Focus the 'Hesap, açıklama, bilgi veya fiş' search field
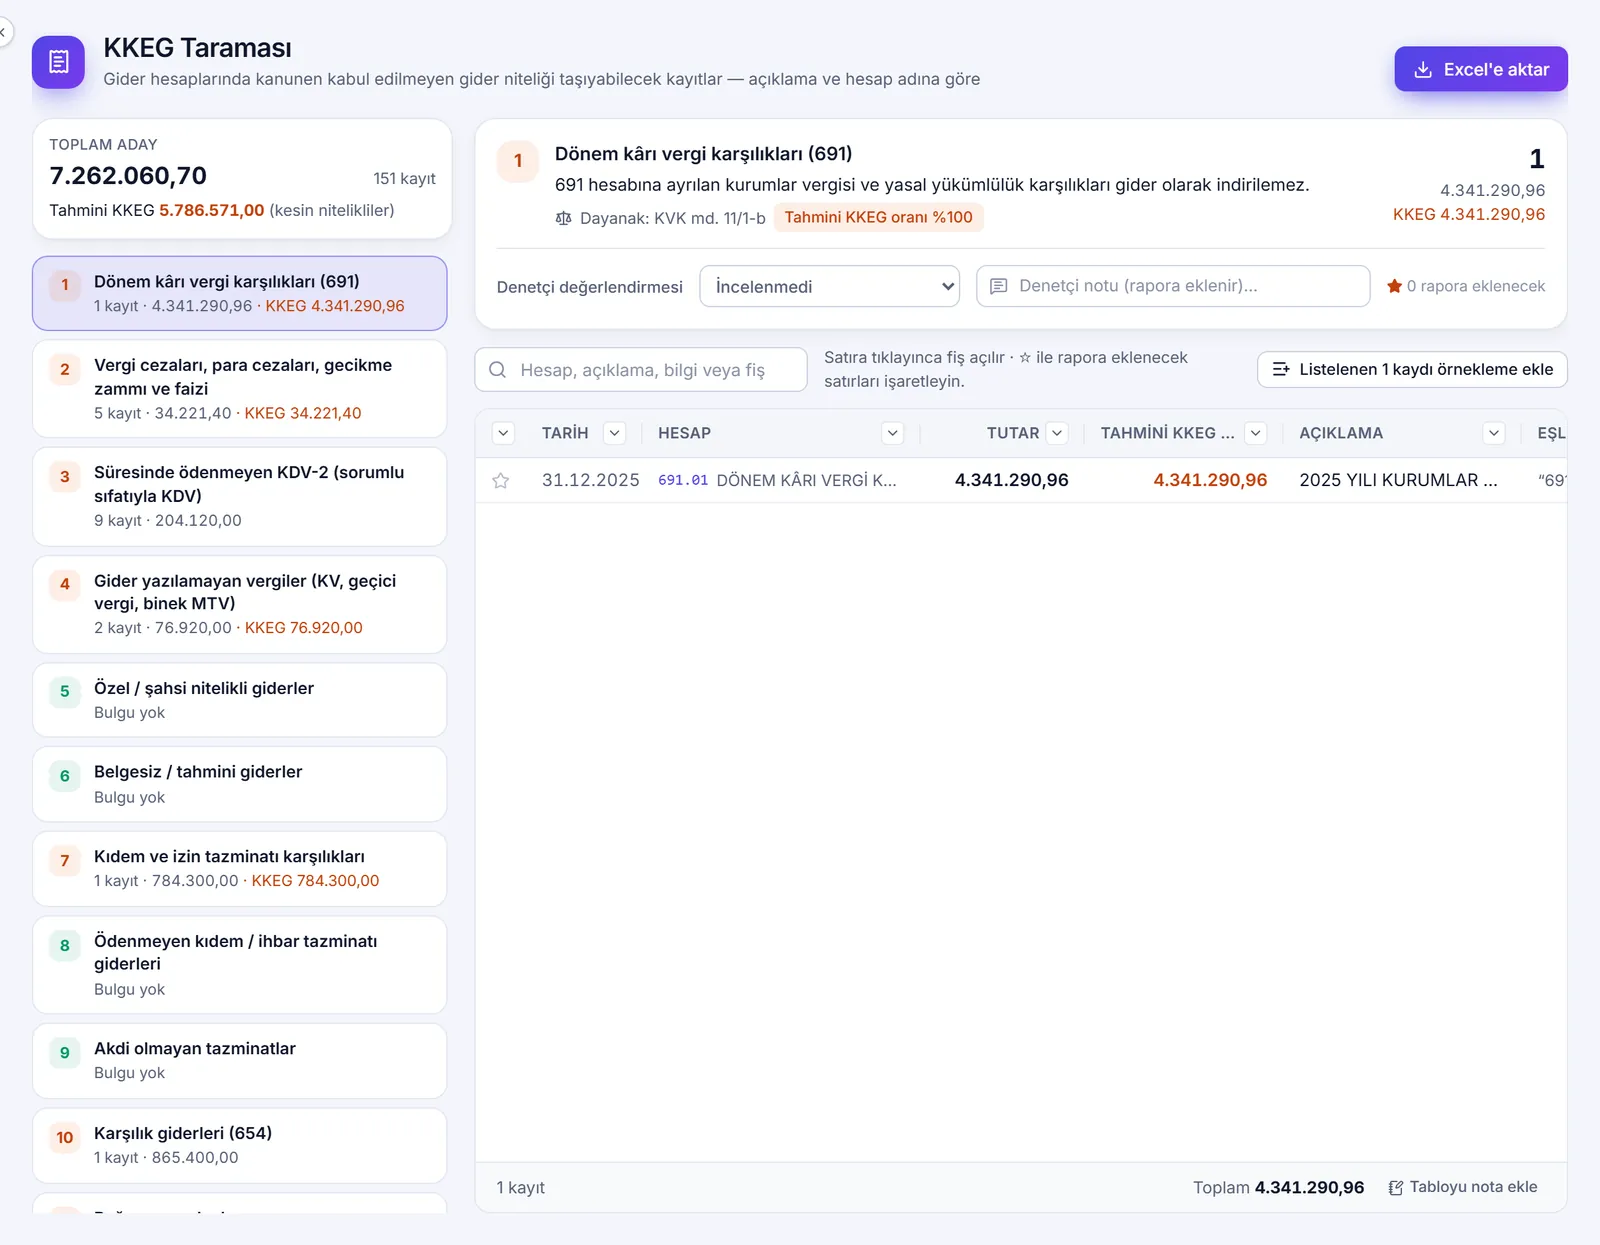Image resolution: width=1600 pixels, height=1245 pixels. pos(641,370)
